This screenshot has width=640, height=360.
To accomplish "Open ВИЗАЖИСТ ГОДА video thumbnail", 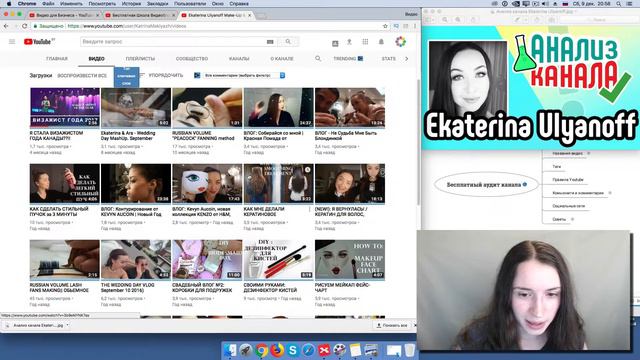I will [64, 107].
